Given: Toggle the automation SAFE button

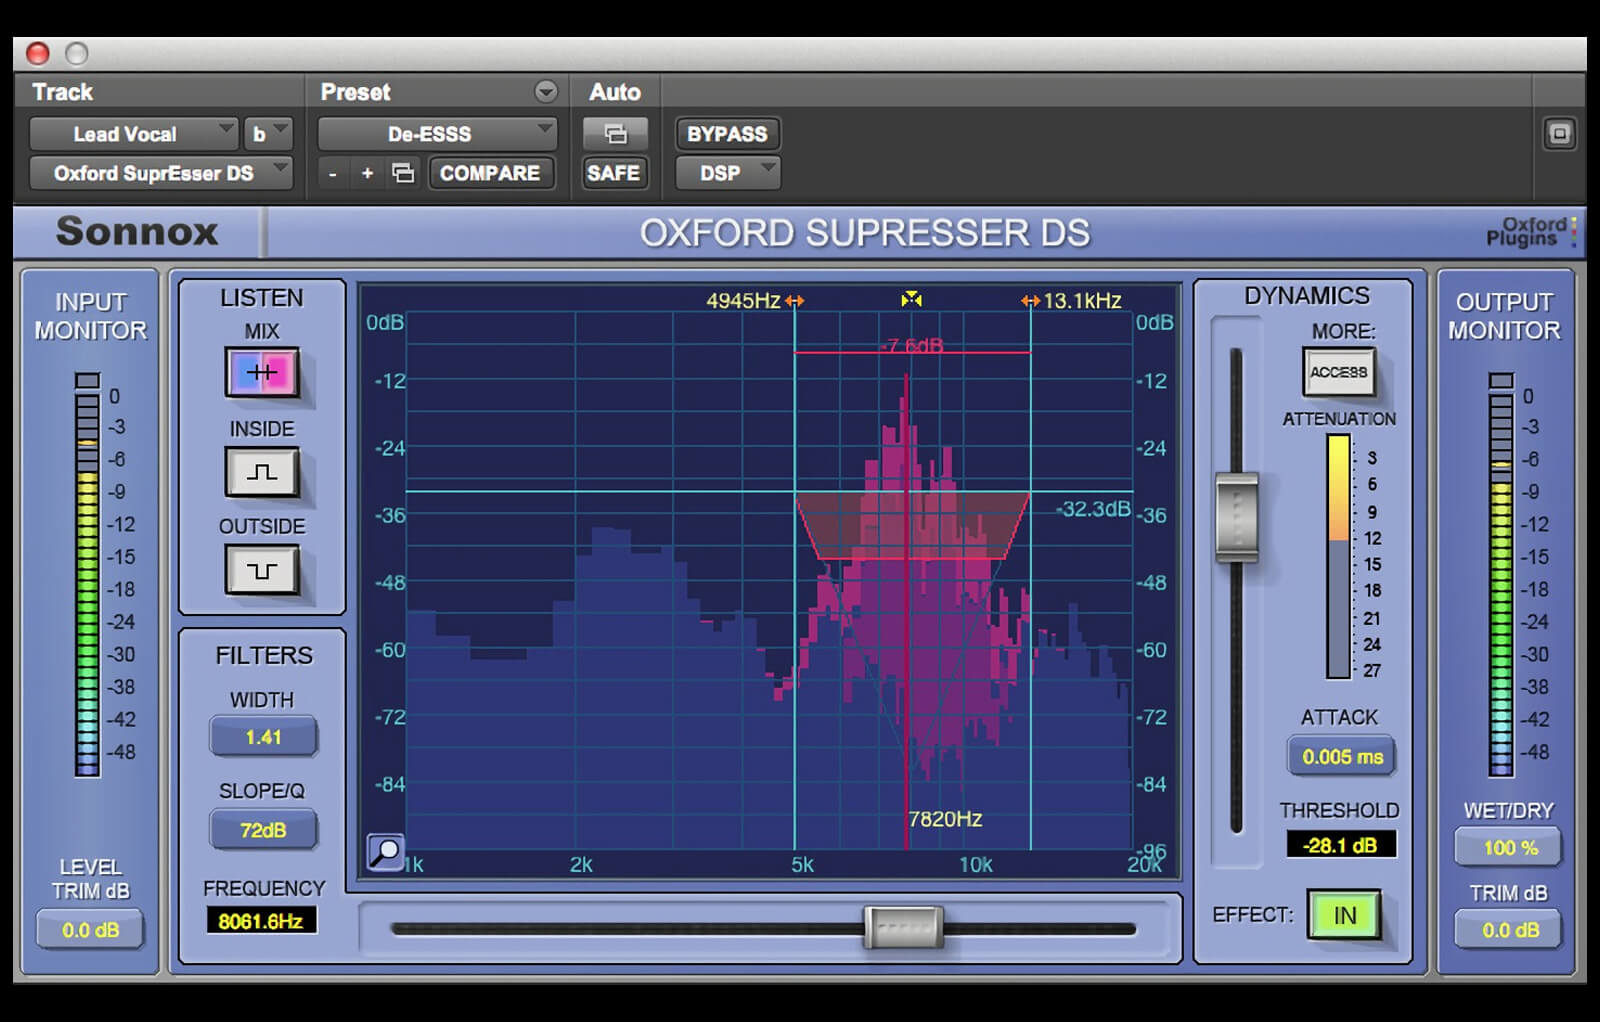Looking at the screenshot, I should (x=613, y=173).
